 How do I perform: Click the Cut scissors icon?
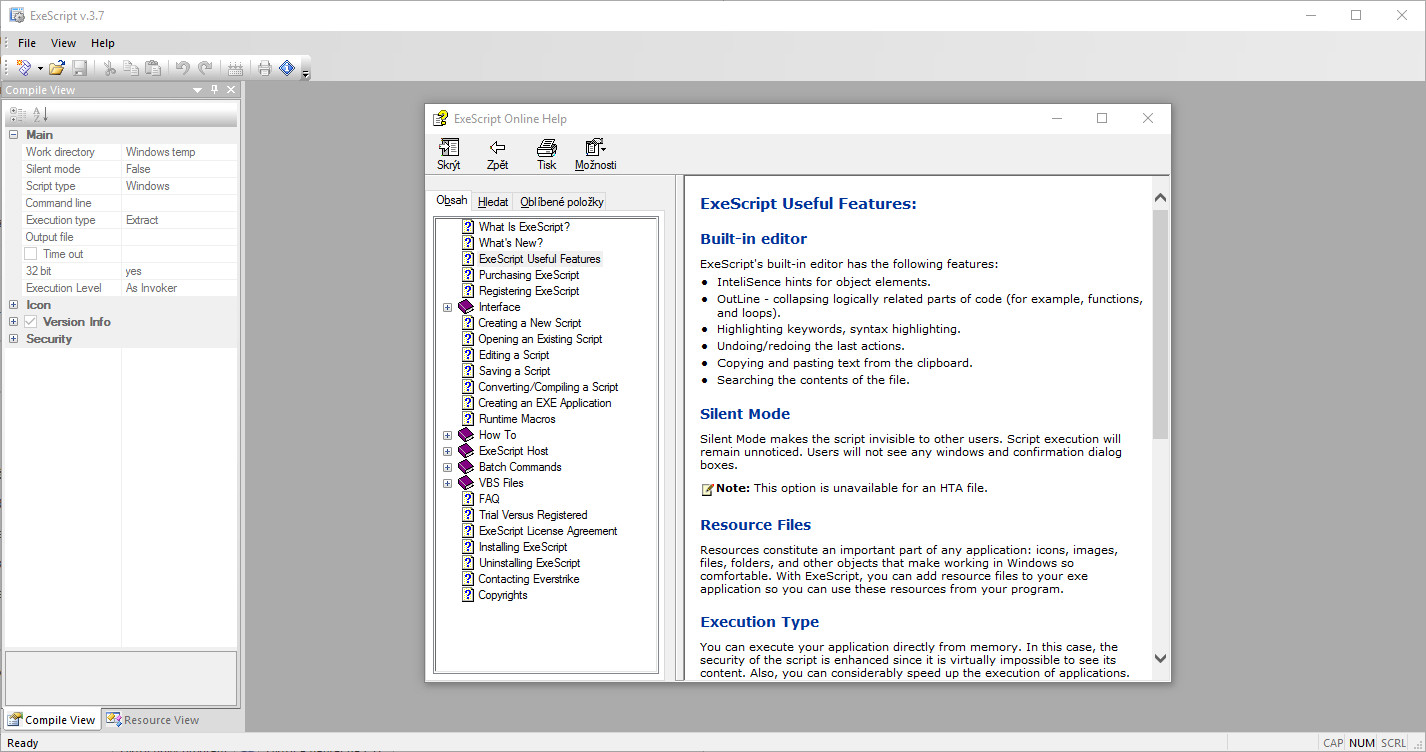(x=110, y=68)
